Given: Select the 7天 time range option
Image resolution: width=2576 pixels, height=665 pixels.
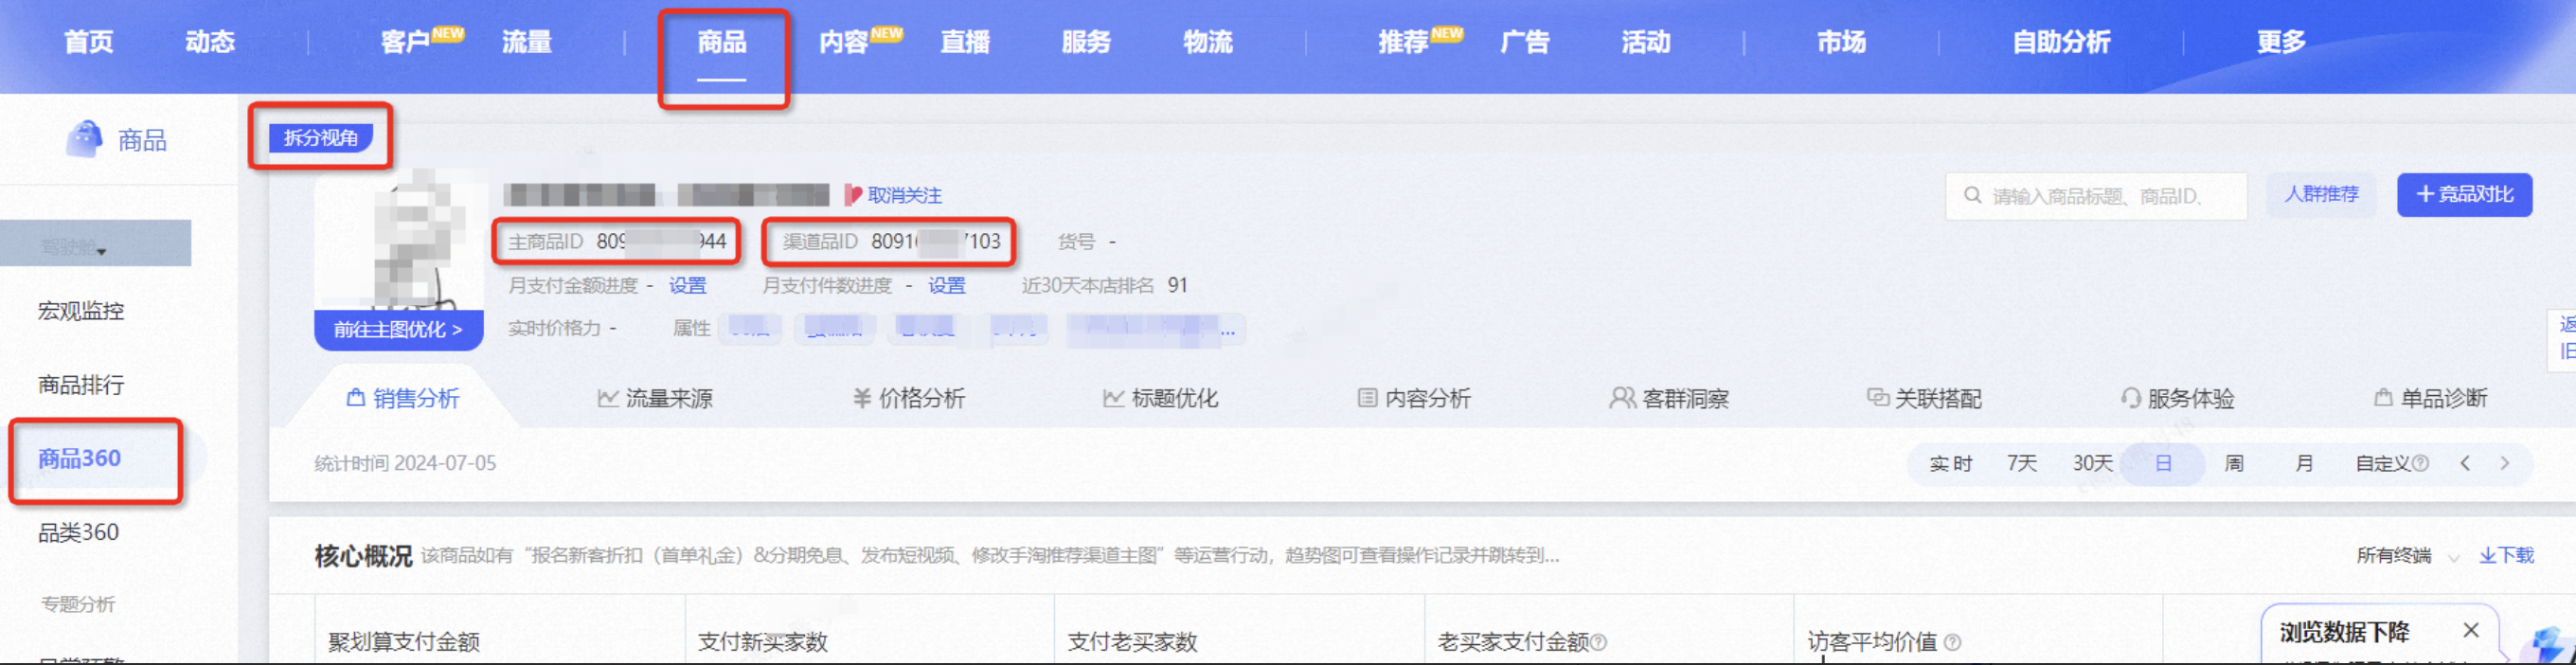Looking at the screenshot, I should (2021, 464).
